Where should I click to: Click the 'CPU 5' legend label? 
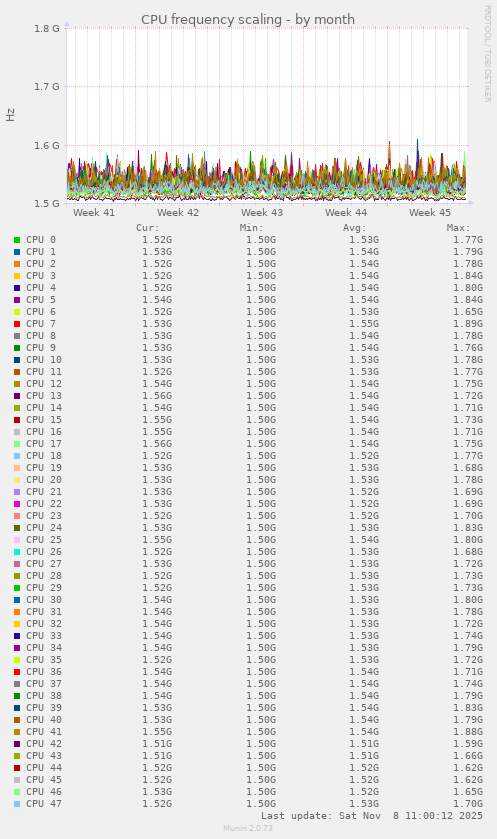click(x=41, y=300)
